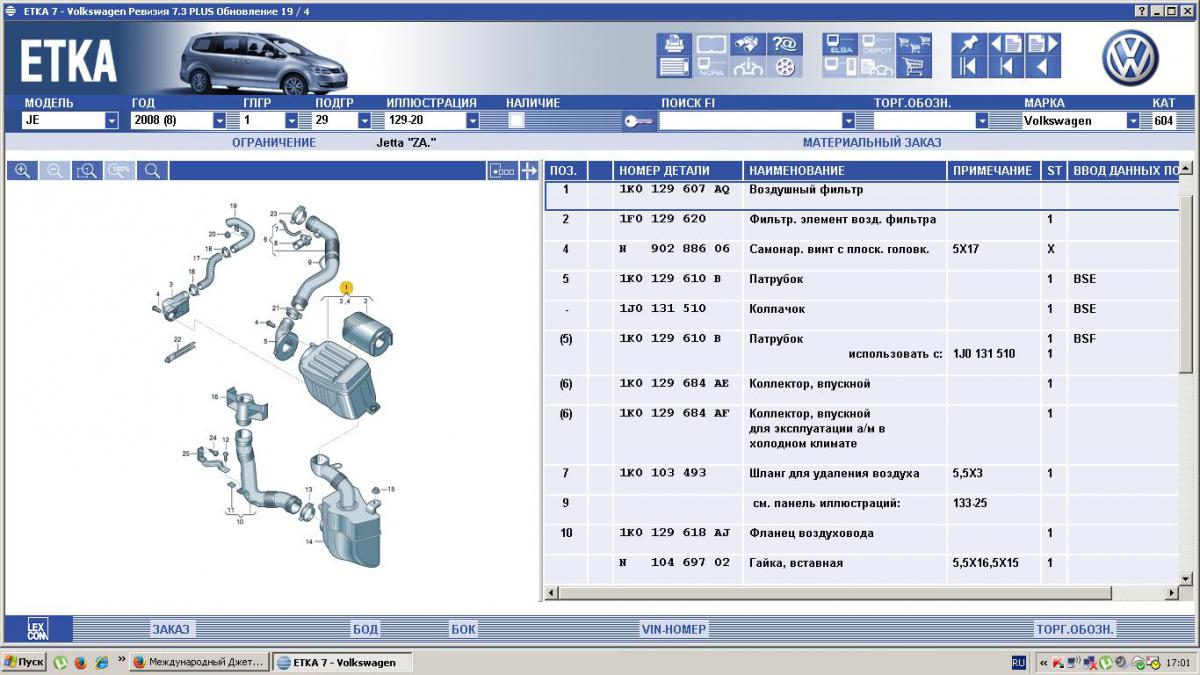Click the single-bar back arrow icon
This screenshot has width=1200, height=675.
1006,67
